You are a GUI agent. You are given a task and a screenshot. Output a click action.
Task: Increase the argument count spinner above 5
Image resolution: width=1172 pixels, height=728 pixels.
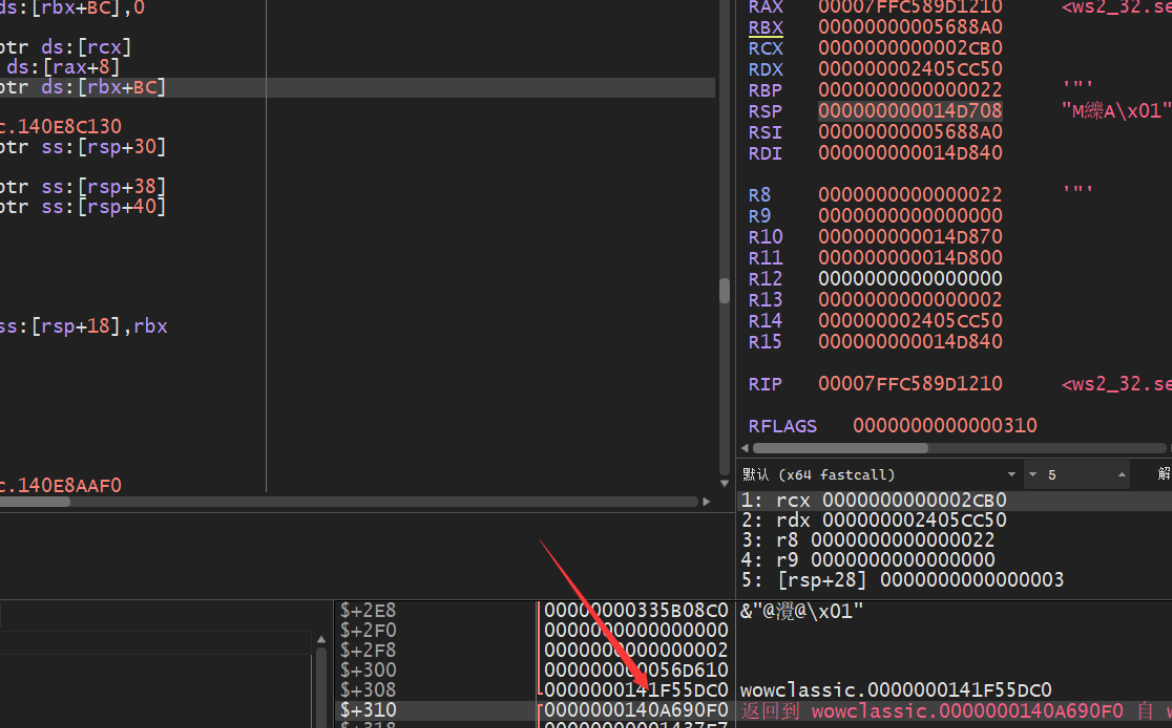1121,475
